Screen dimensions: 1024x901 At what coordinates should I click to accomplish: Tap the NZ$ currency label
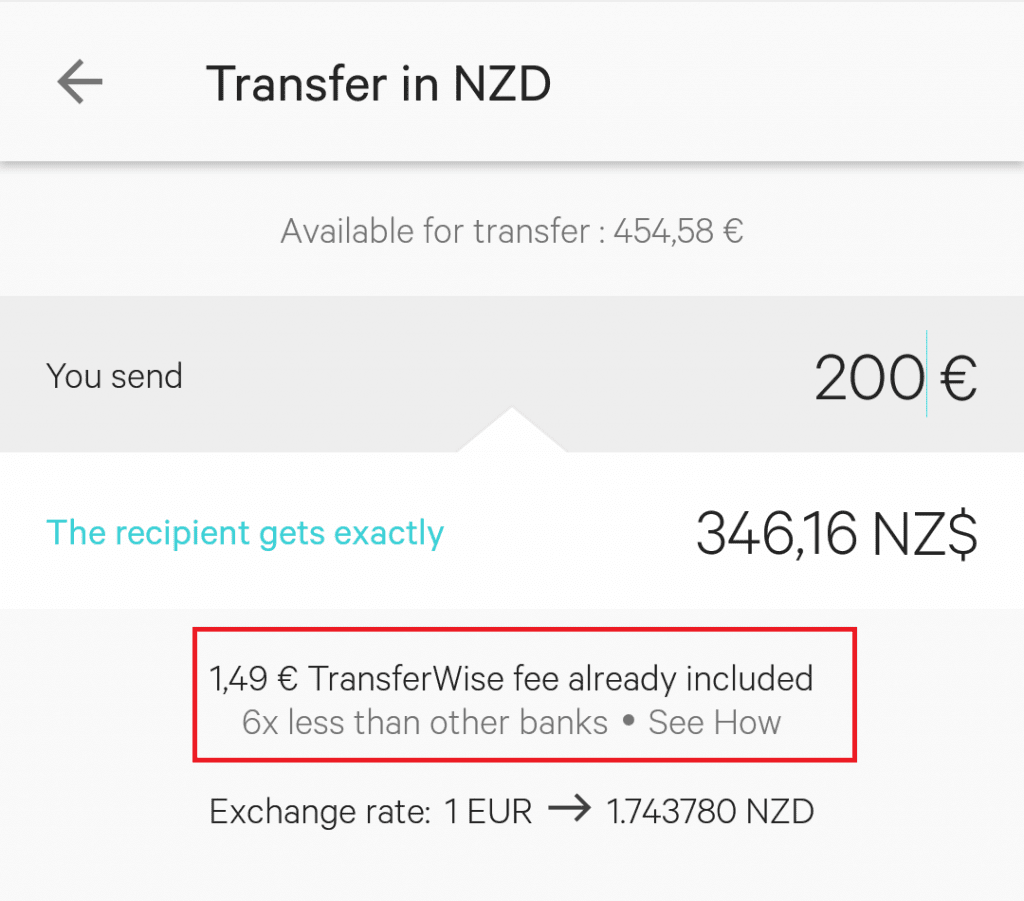click(925, 533)
